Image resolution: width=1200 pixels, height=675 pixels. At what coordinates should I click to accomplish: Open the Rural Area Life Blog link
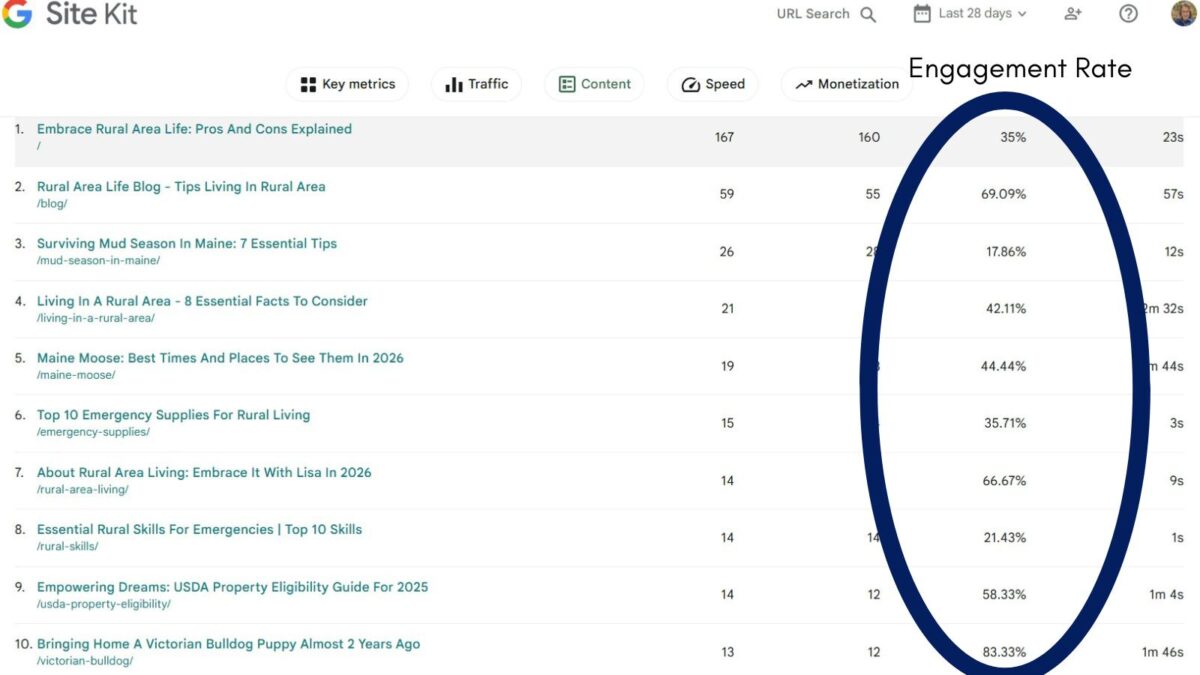pos(181,186)
